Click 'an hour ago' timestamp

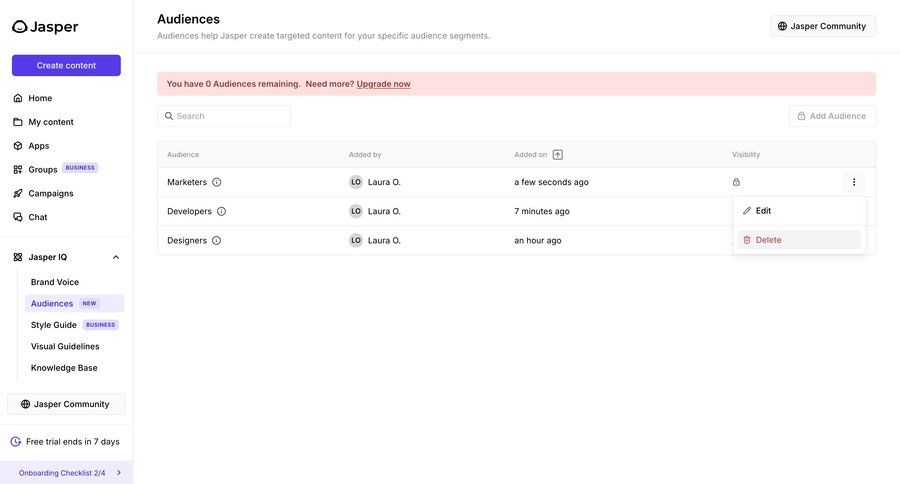coord(538,241)
